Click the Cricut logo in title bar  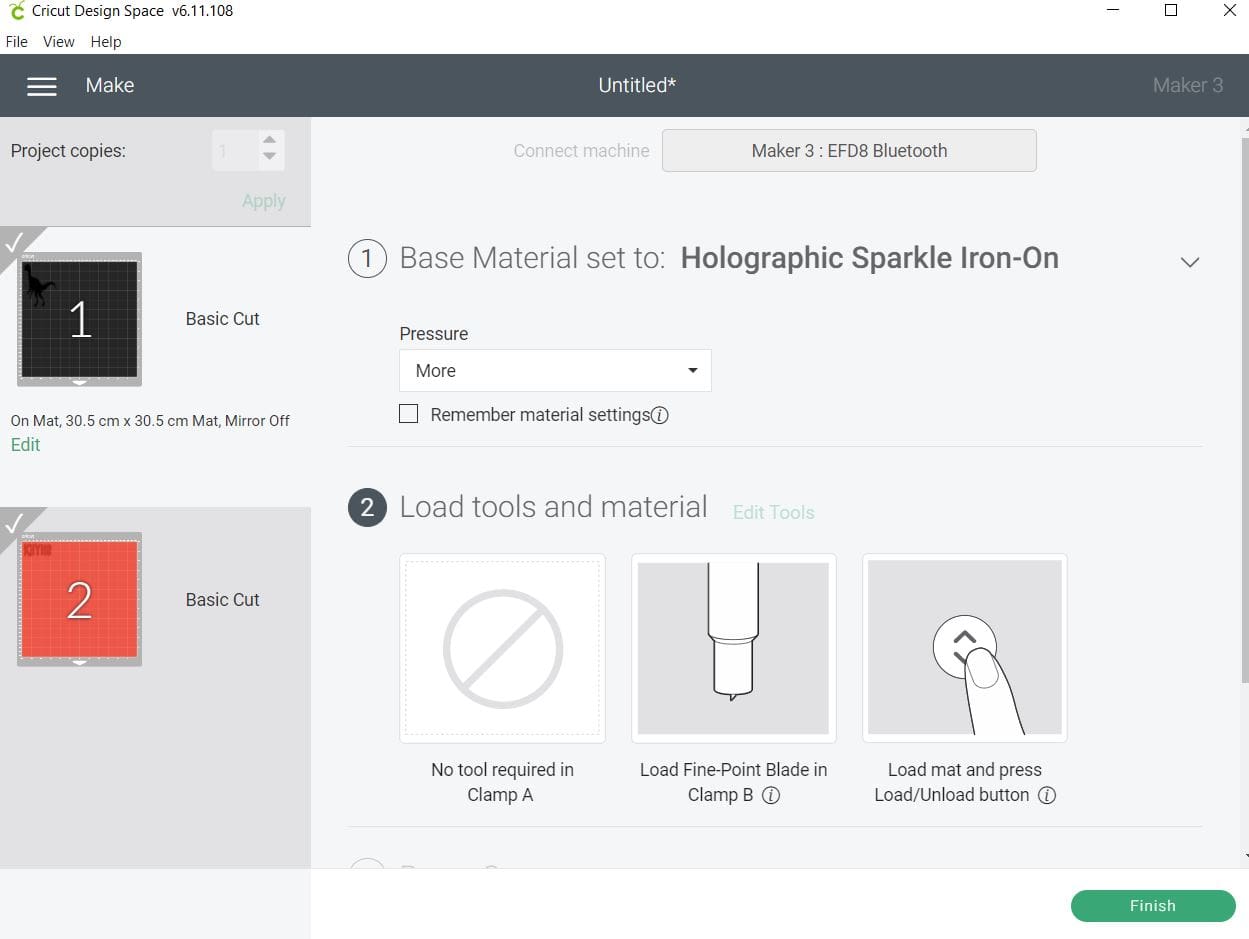pyautogui.click(x=15, y=11)
